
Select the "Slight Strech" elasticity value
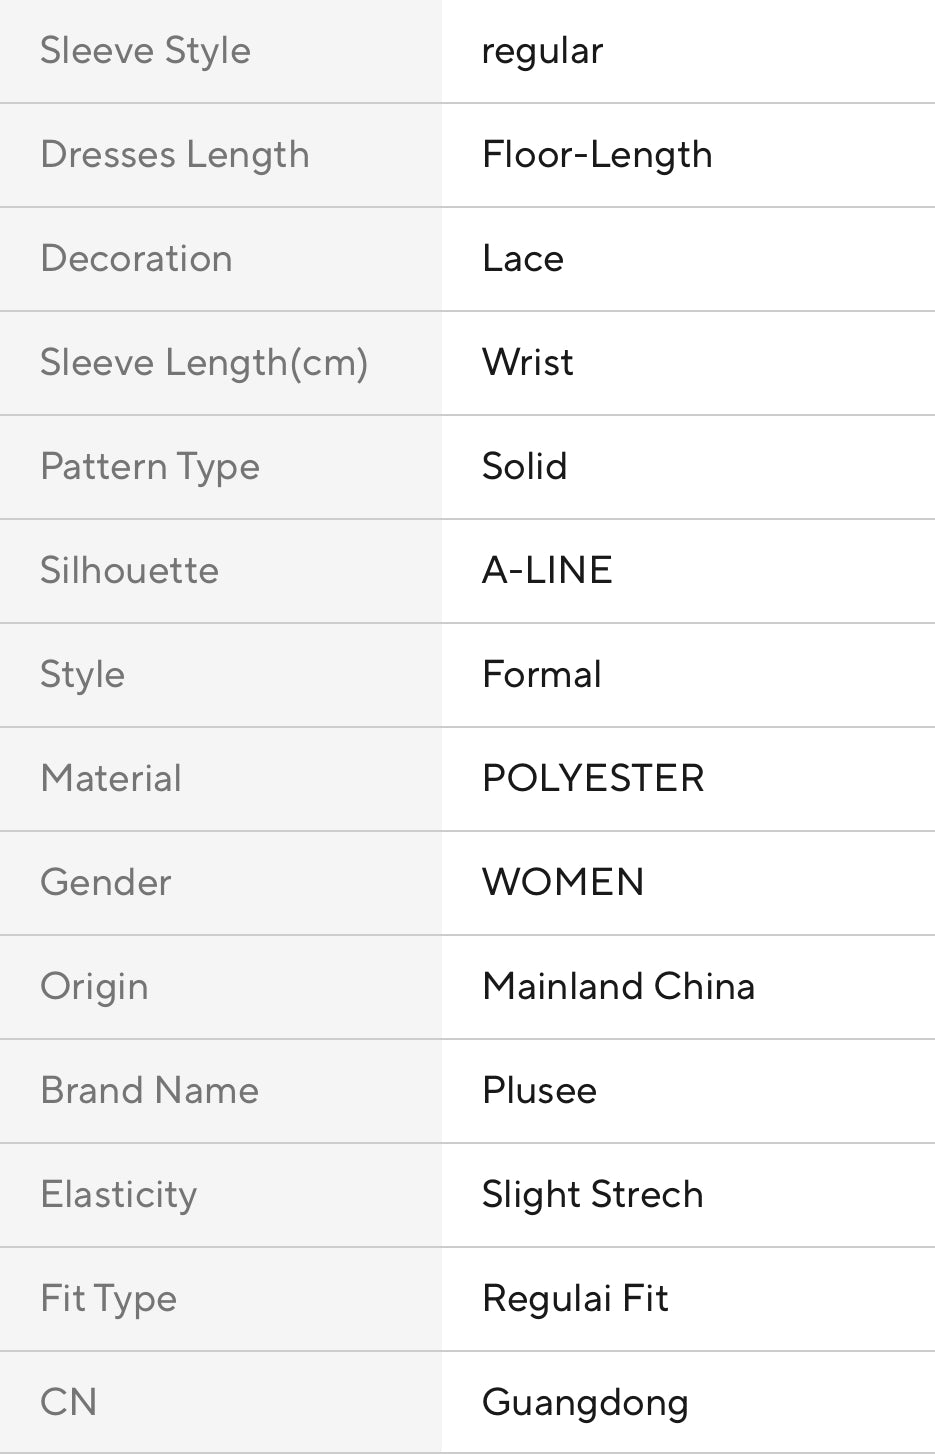point(592,1195)
